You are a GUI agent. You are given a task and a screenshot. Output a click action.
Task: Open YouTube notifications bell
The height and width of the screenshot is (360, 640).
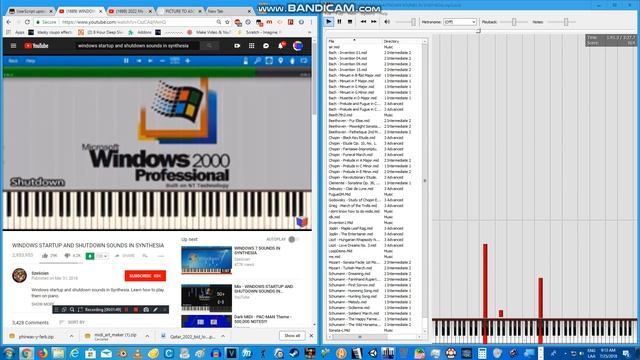click(x=281, y=46)
